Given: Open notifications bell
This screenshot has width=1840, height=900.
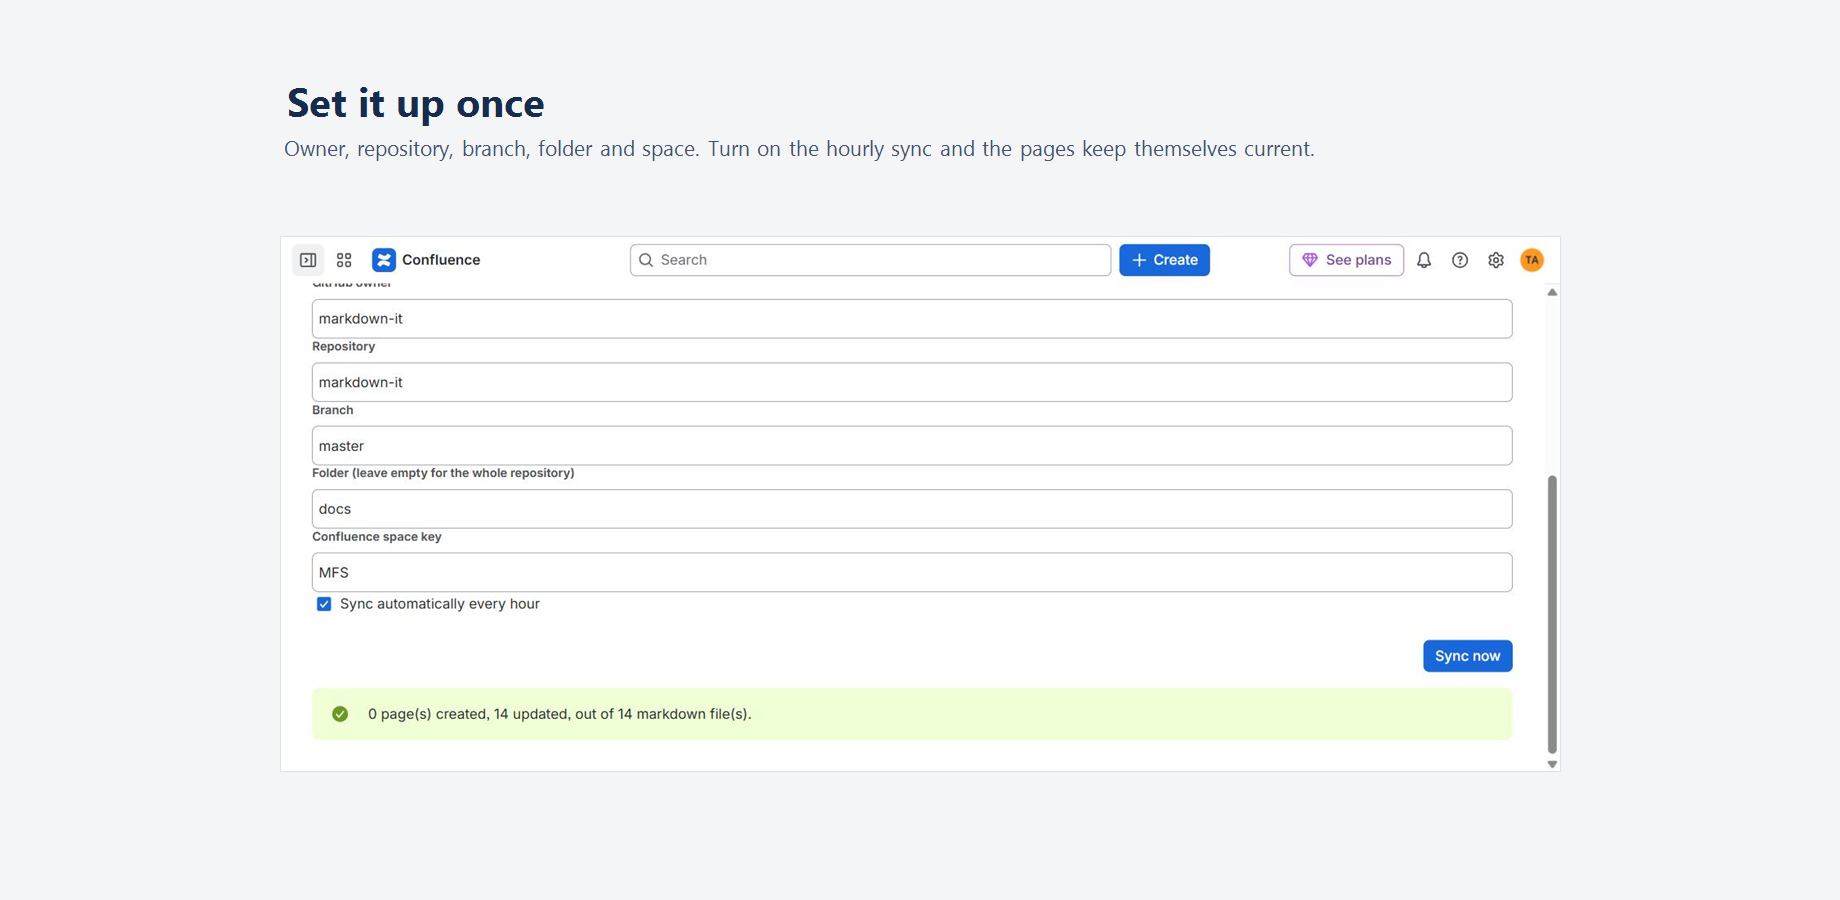Looking at the screenshot, I should click(1424, 260).
